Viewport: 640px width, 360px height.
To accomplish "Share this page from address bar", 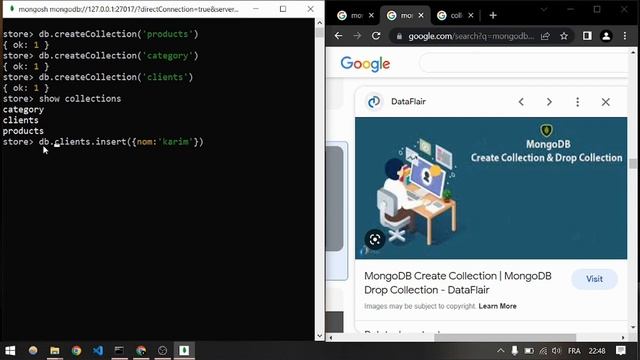I will [545, 36].
